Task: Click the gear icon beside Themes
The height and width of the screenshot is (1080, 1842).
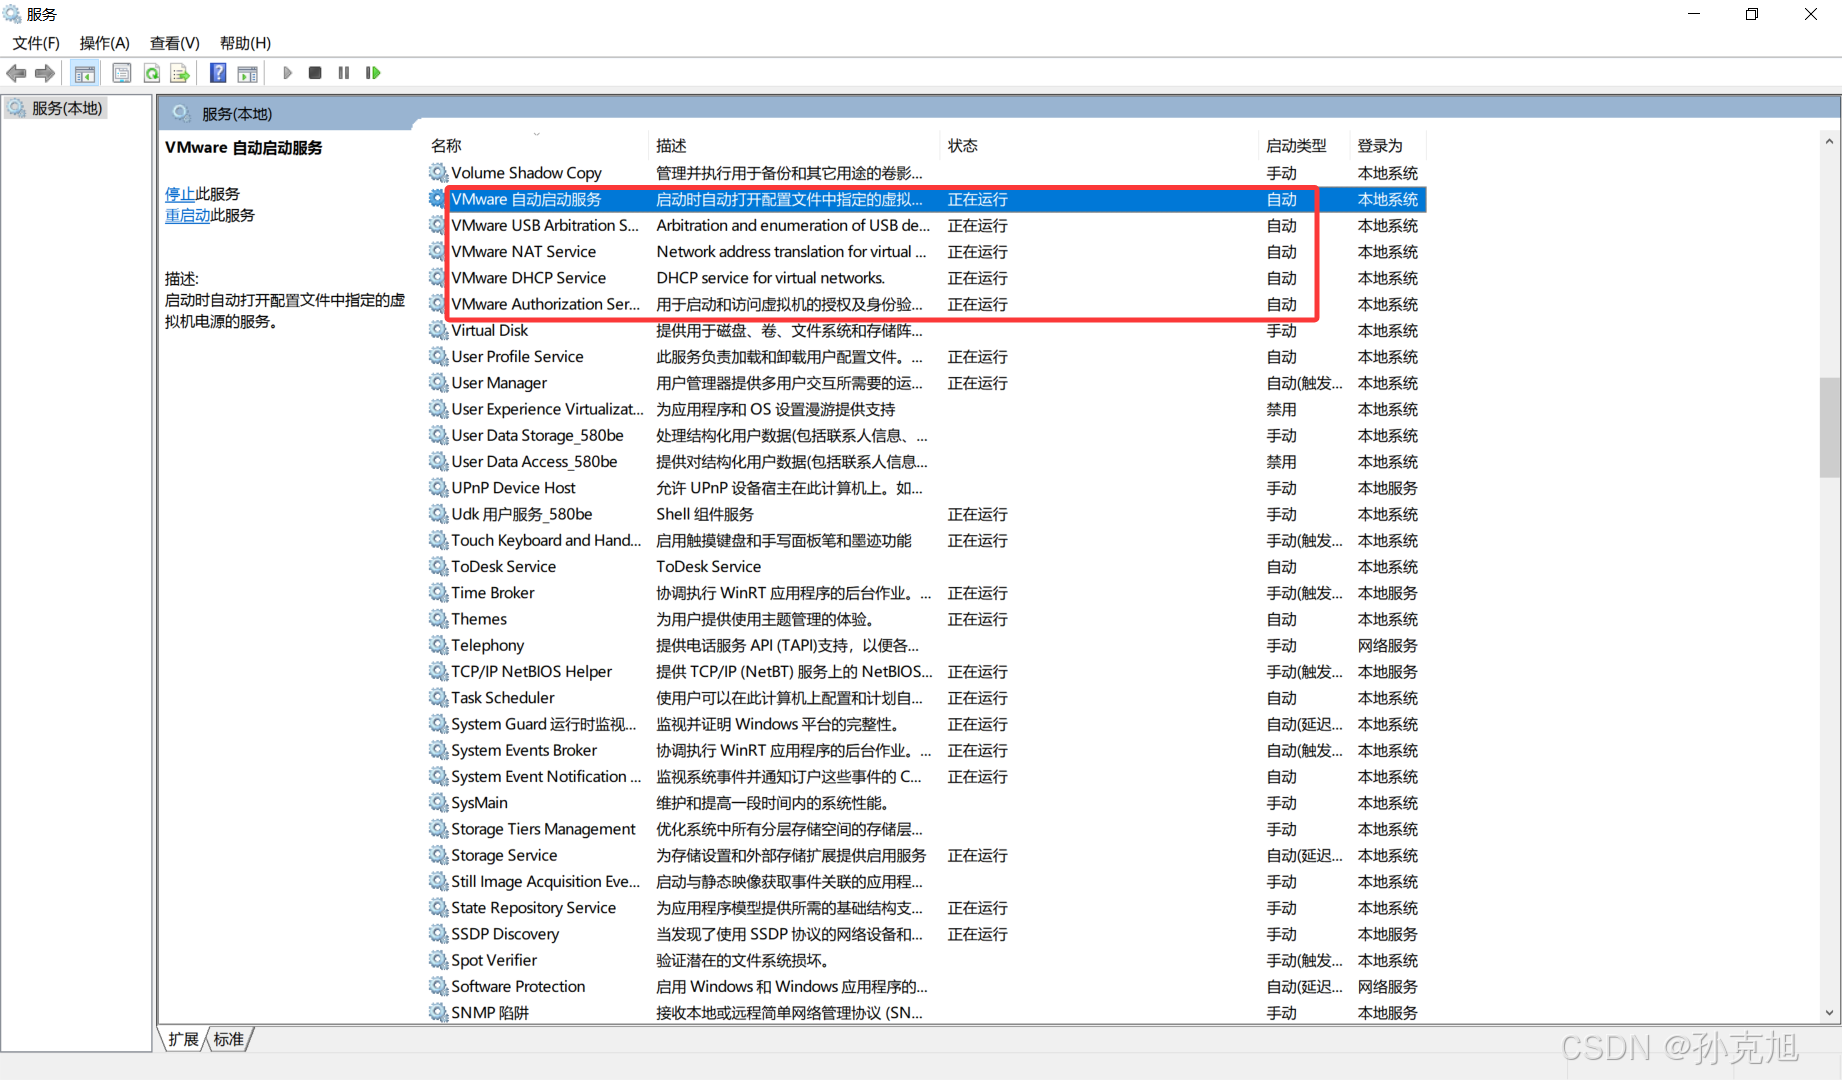Action: click(438, 619)
